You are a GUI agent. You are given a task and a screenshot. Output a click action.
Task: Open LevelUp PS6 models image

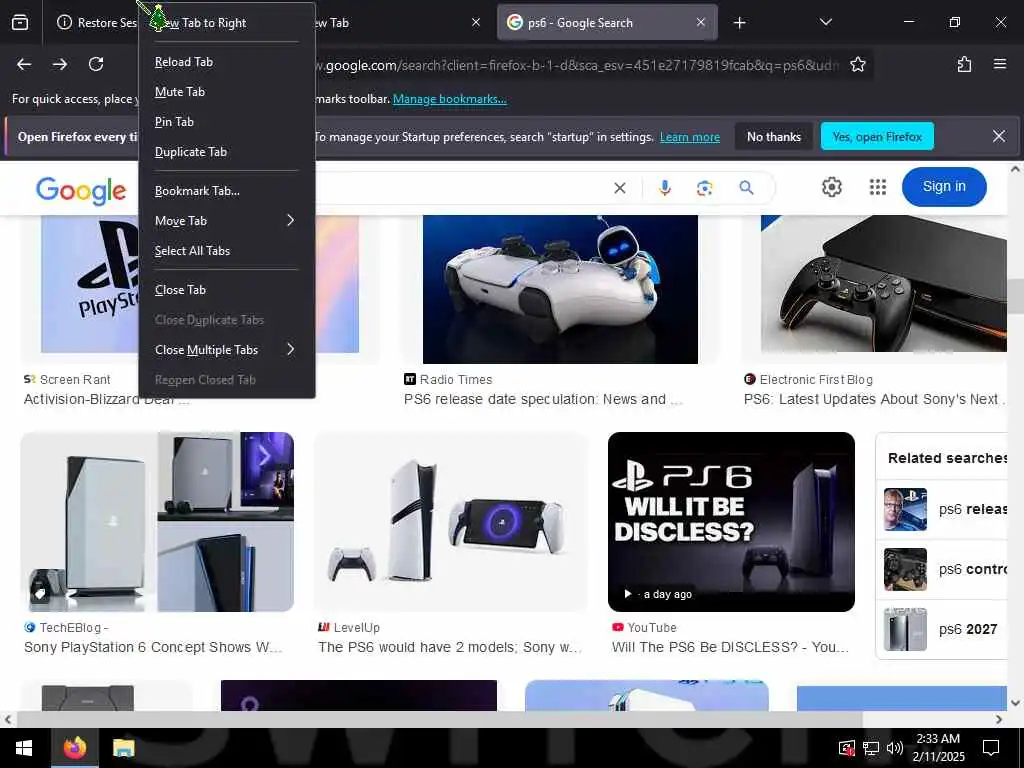tap(451, 522)
